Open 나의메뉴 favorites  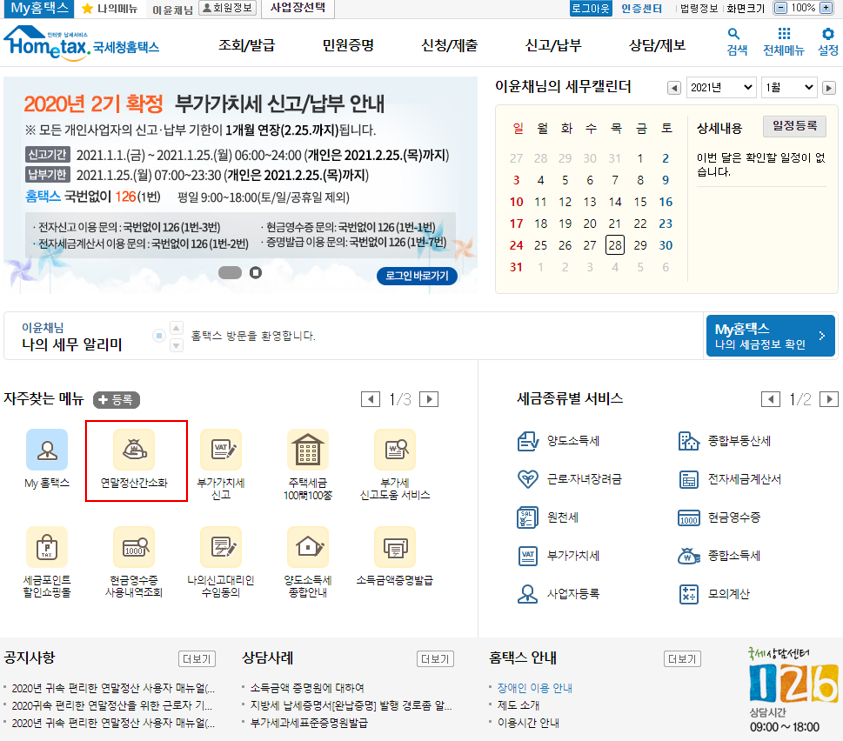110,9
